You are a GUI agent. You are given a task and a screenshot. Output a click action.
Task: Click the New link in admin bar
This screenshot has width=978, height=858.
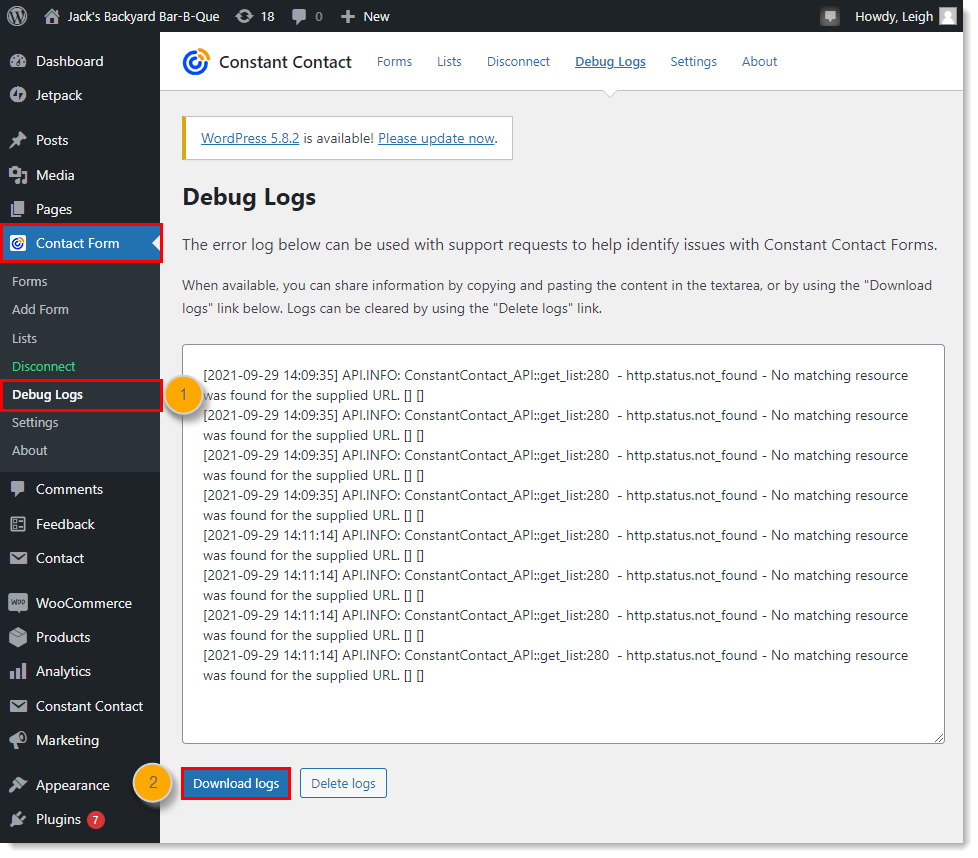click(x=376, y=17)
